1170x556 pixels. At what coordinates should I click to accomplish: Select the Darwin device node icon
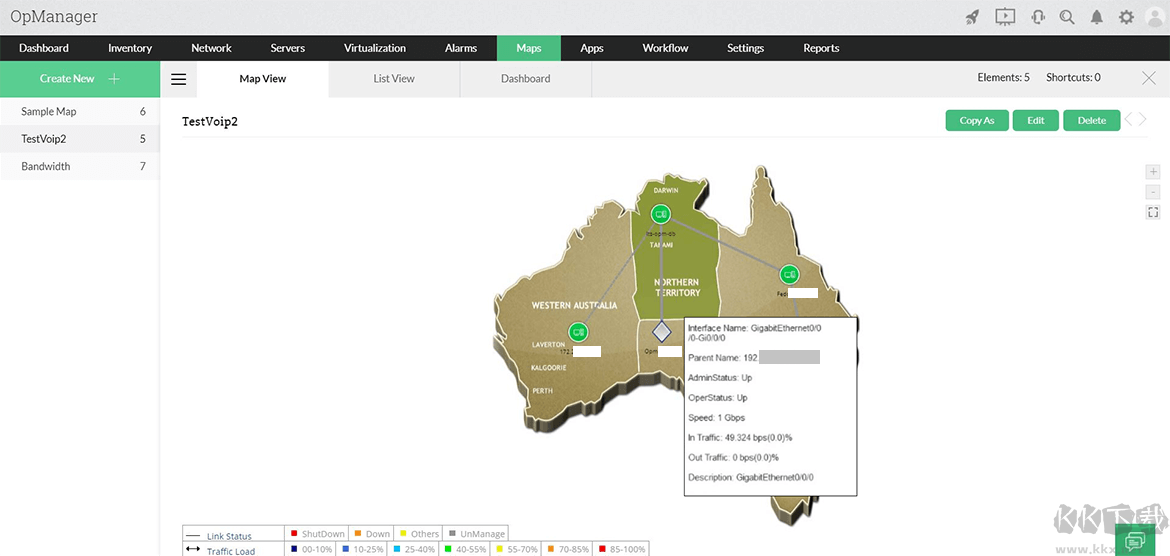[660, 214]
